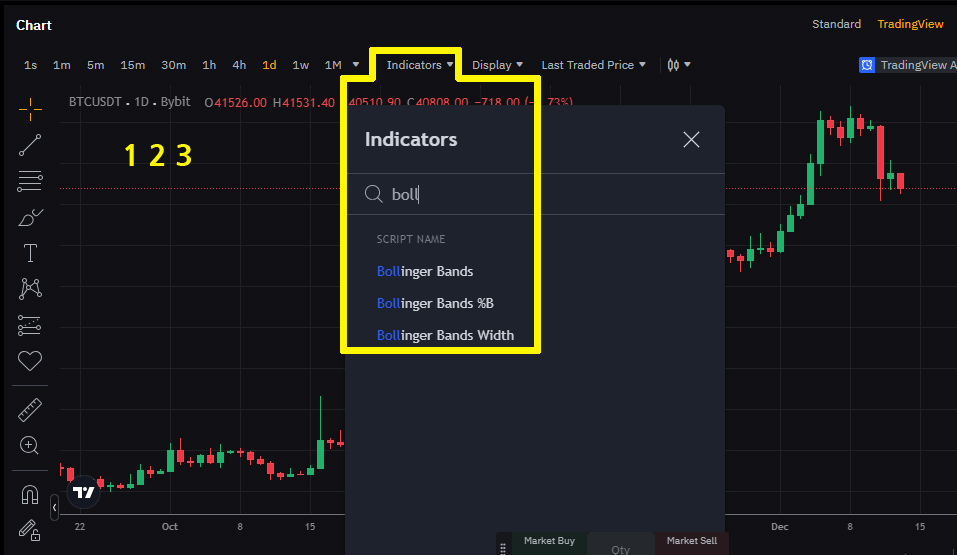957x555 pixels.
Task: Open the Fibonacci retracement lines tool
Action: [x=30, y=181]
